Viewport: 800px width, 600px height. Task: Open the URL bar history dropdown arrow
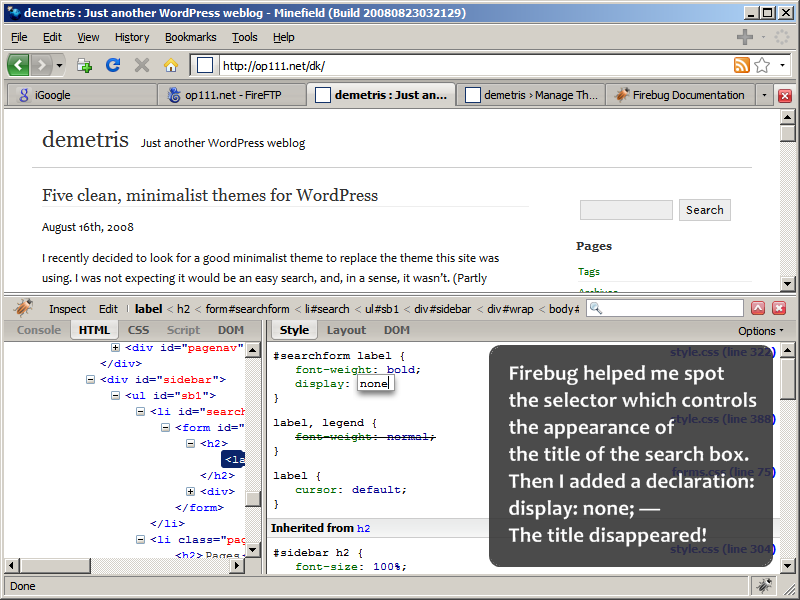coord(782,65)
